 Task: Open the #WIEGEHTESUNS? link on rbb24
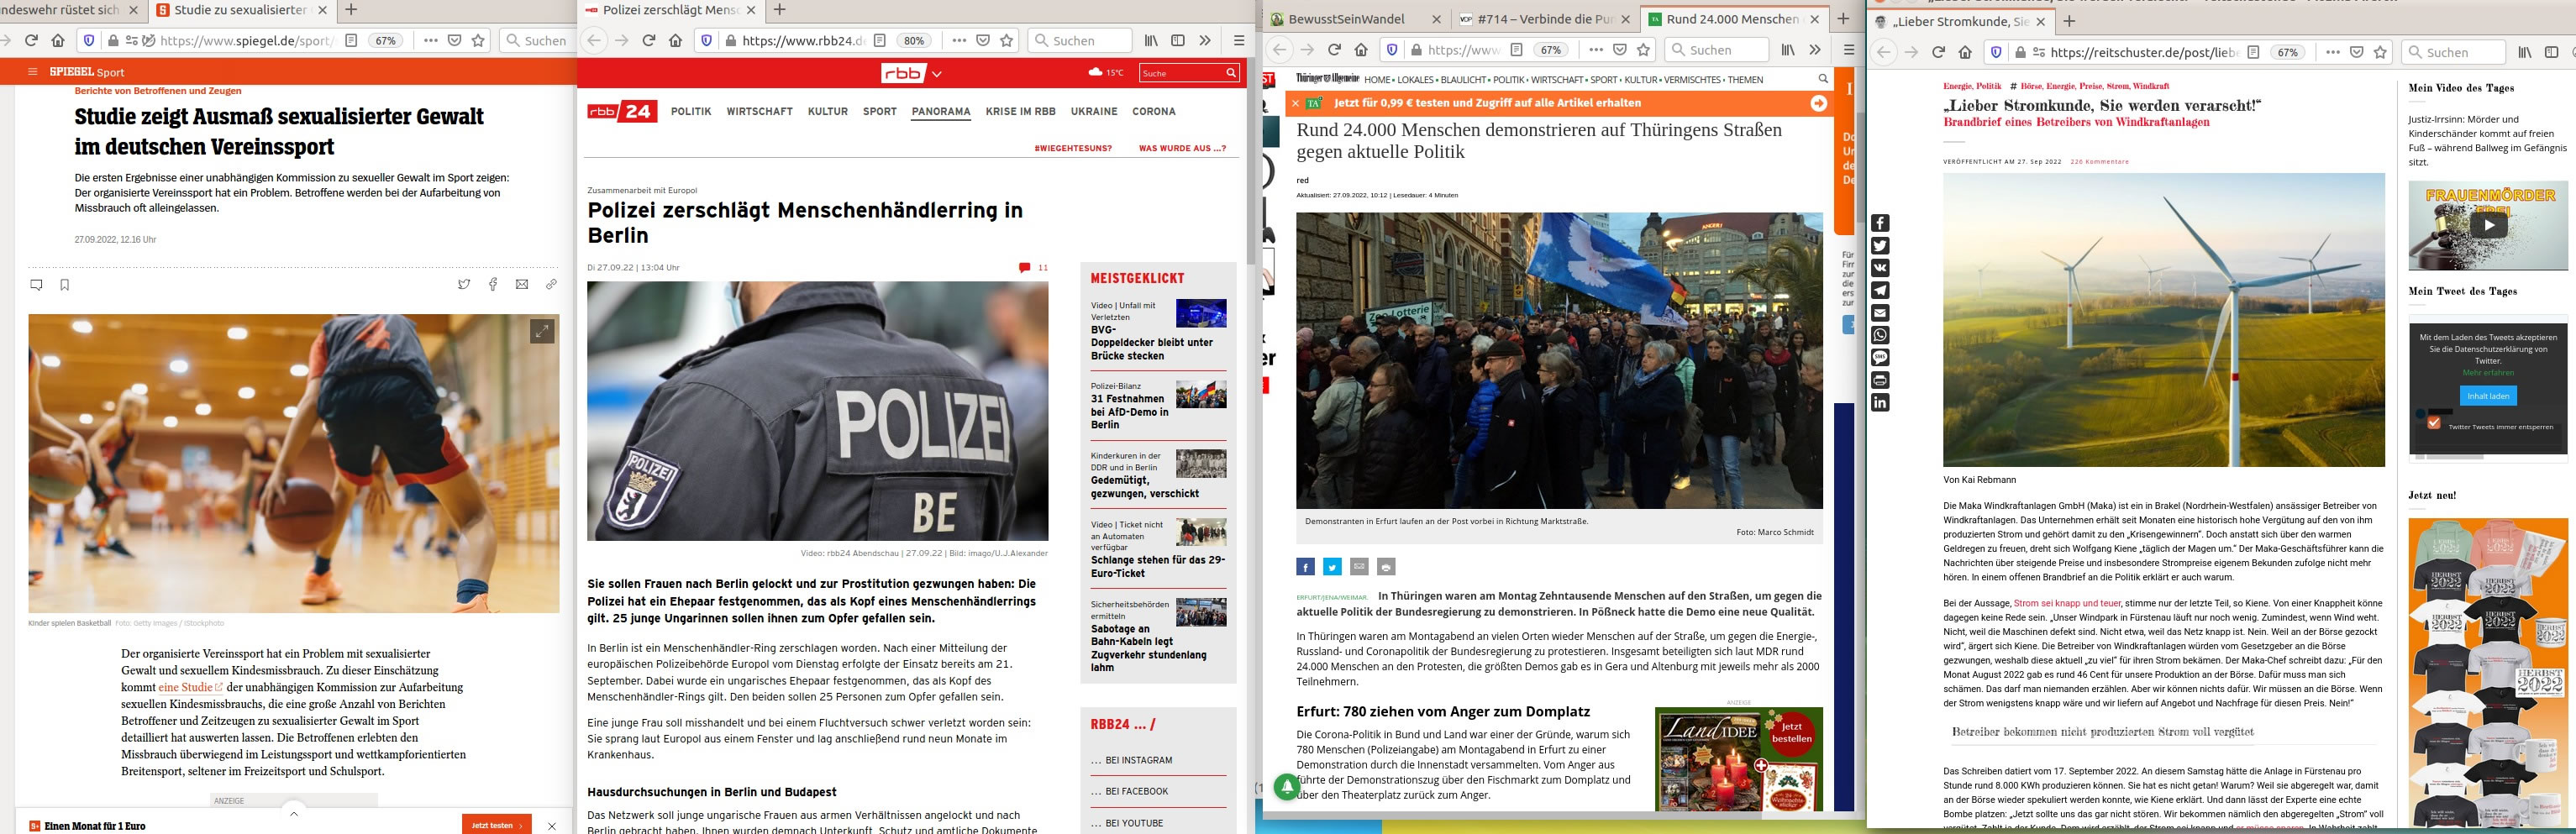(1073, 148)
